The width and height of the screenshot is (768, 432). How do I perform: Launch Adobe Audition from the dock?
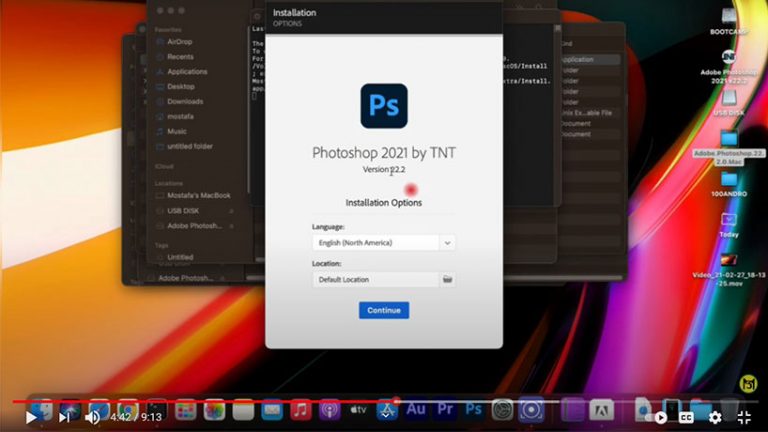[416, 409]
